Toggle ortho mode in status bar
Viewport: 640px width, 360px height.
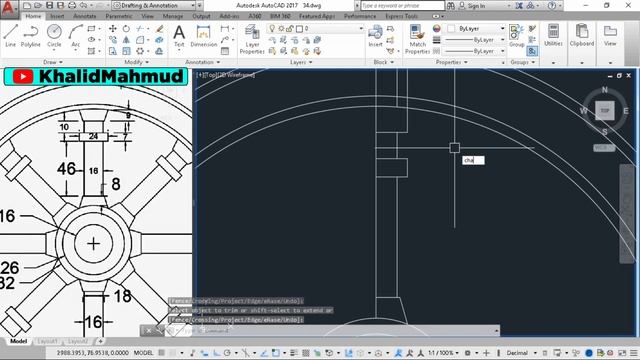(x=216, y=353)
